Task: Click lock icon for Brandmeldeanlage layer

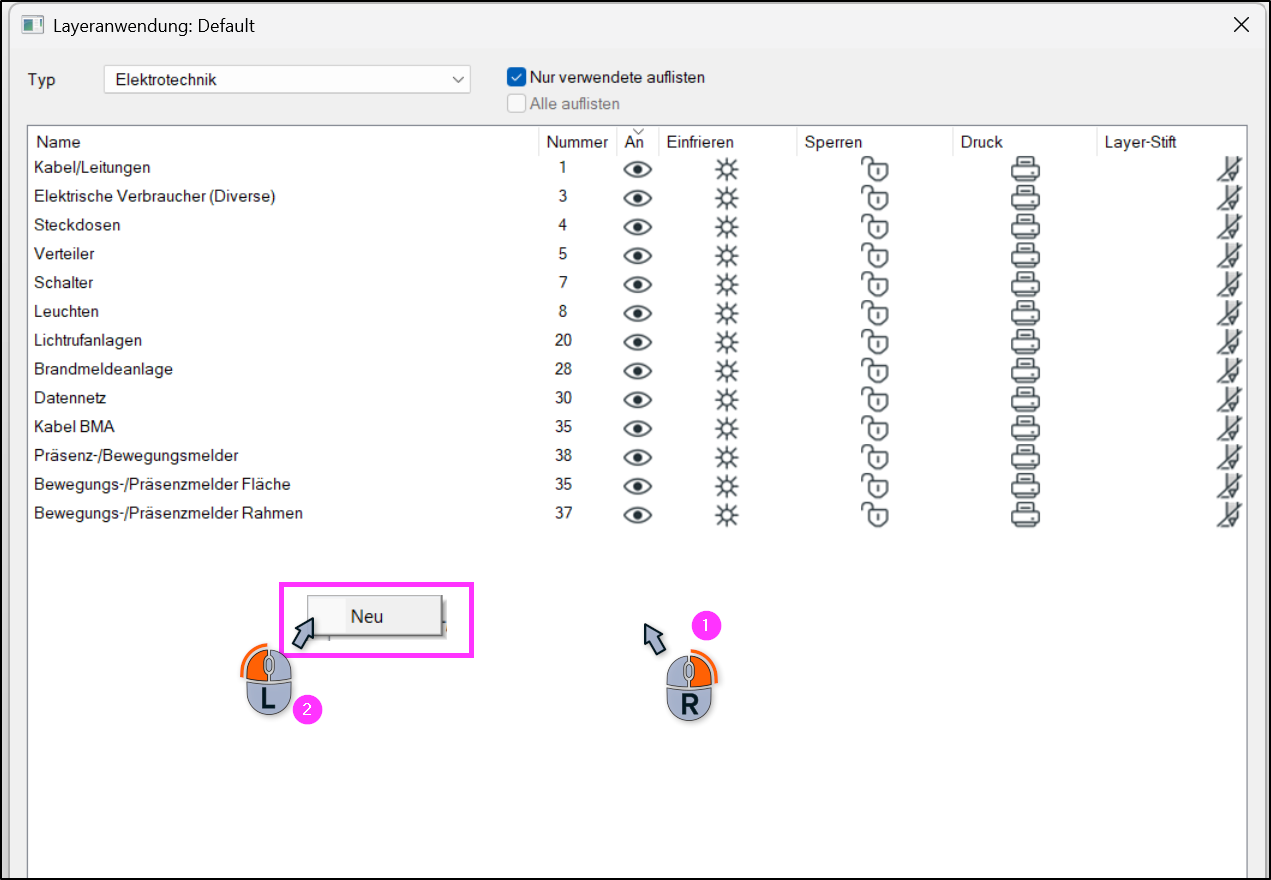Action: coord(875,371)
